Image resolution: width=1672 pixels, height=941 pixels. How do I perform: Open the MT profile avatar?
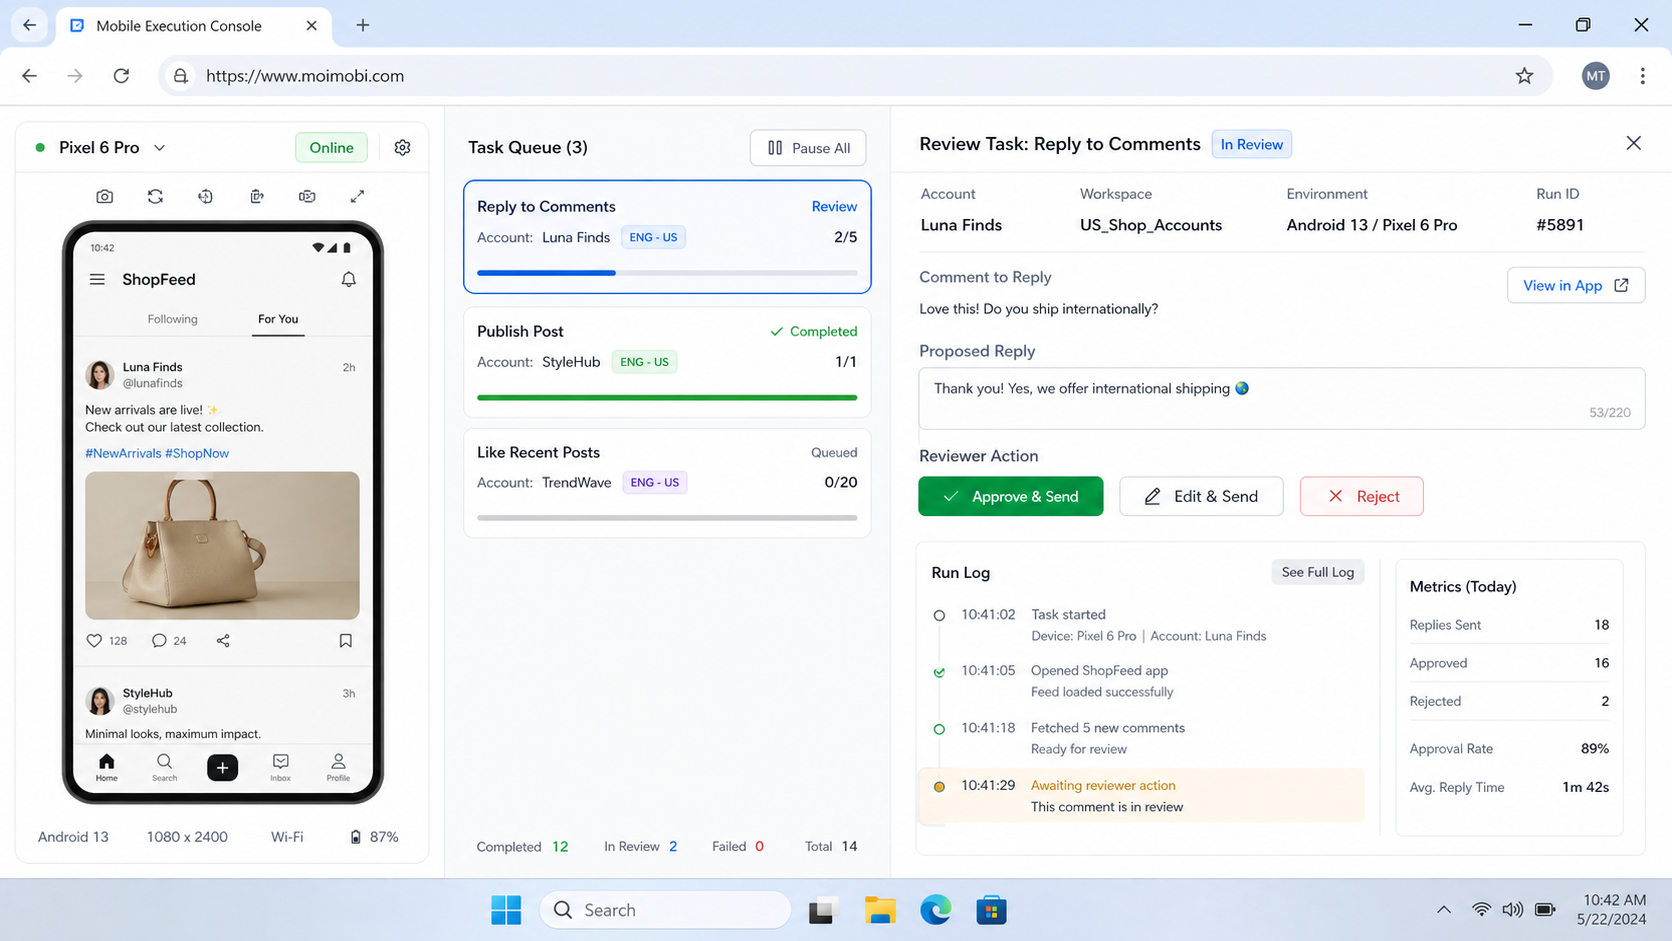pos(1595,76)
